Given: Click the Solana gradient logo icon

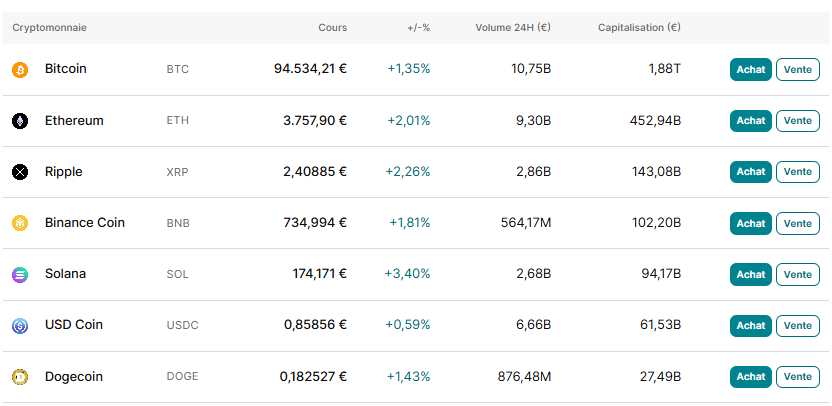Looking at the screenshot, I should [20, 274].
